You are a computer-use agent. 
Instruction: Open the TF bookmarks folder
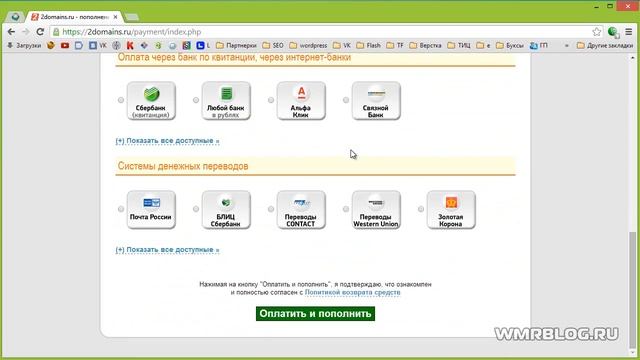click(x=395, y=45)
